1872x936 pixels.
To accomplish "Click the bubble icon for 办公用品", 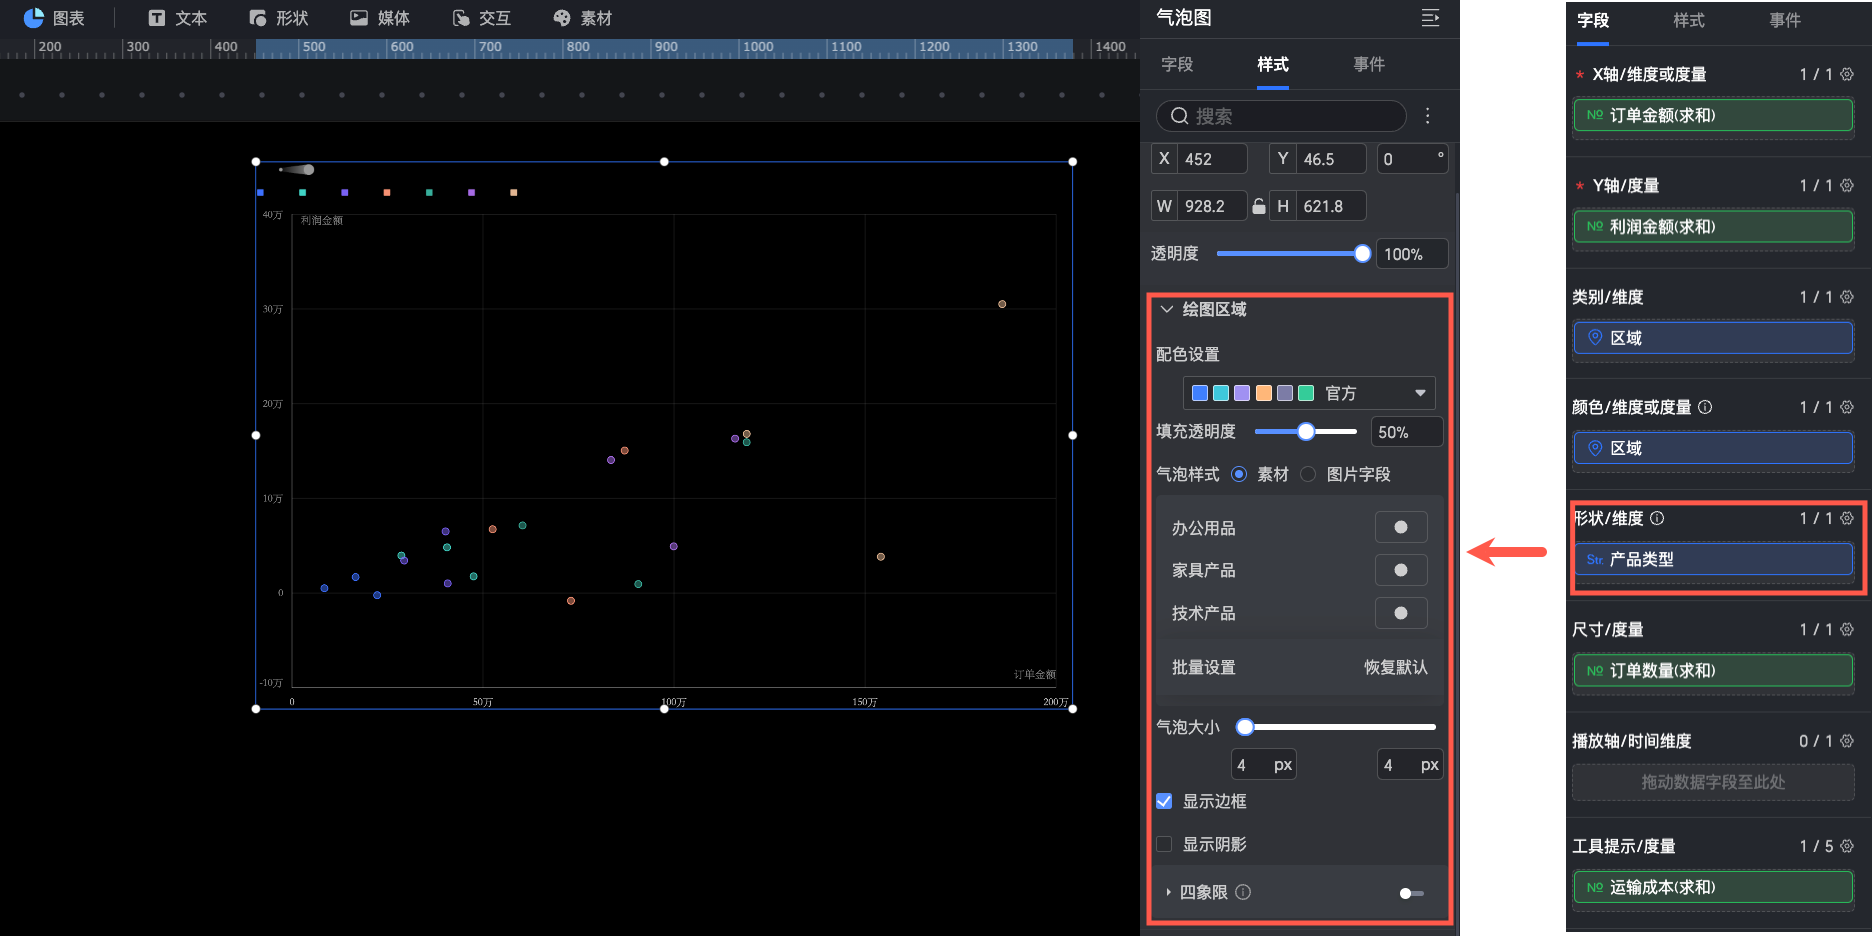I will [x=1401, y=527].
